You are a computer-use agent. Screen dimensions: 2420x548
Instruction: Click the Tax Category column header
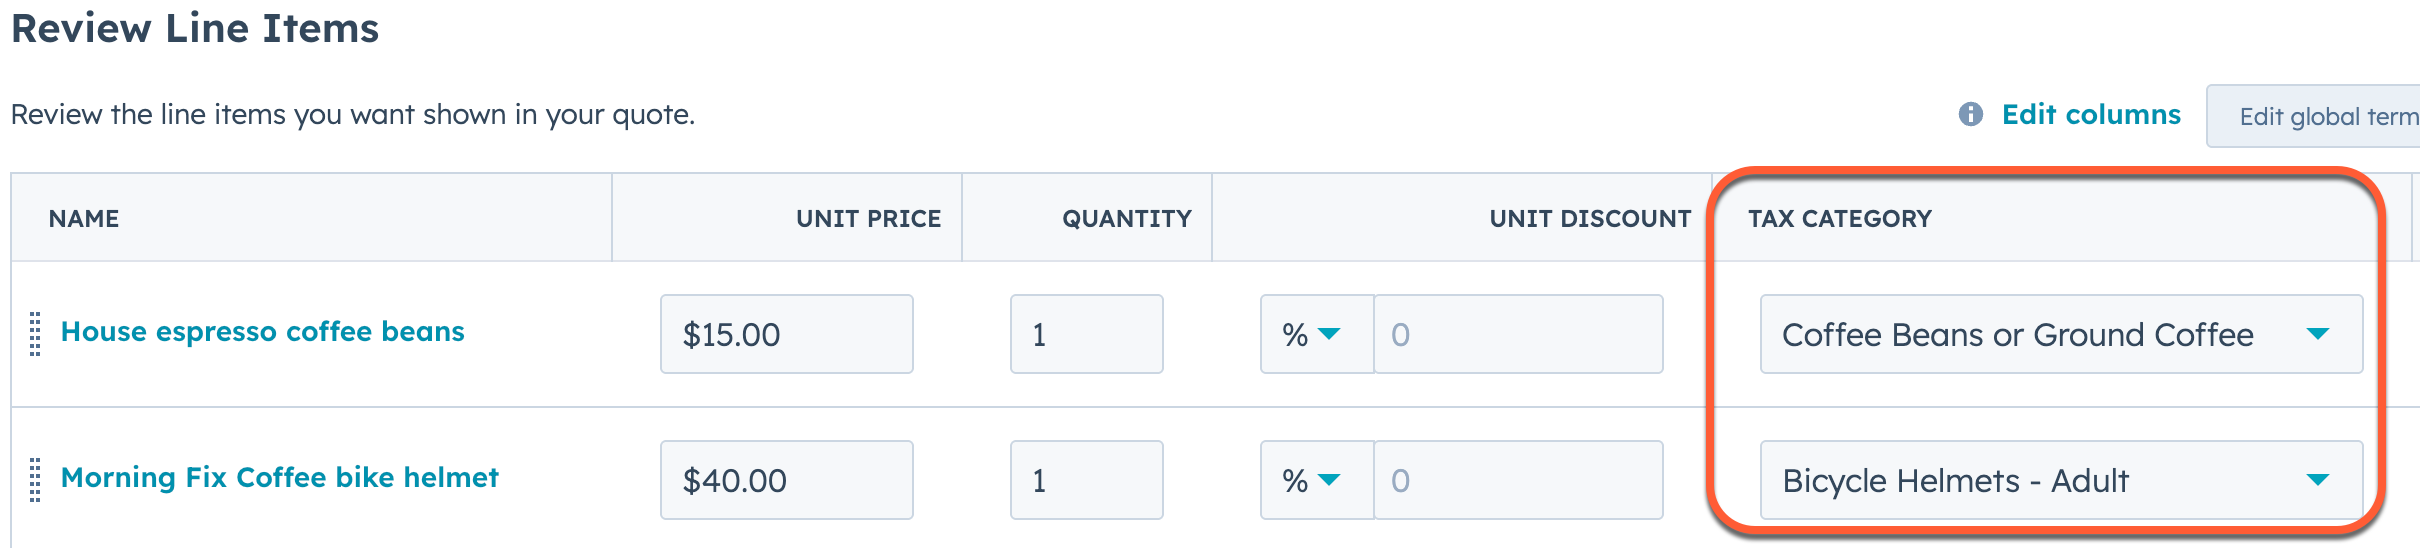pyautogui.click(x=1839, y=219)
